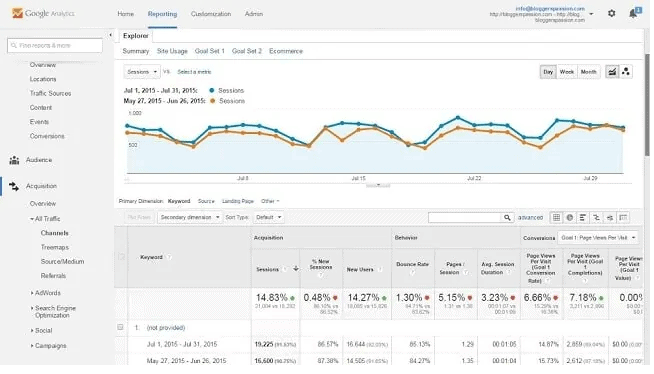Screen dimensions: 654x374
Task: Switch to the Goal Set 2 tab
Action: point(247,51)
